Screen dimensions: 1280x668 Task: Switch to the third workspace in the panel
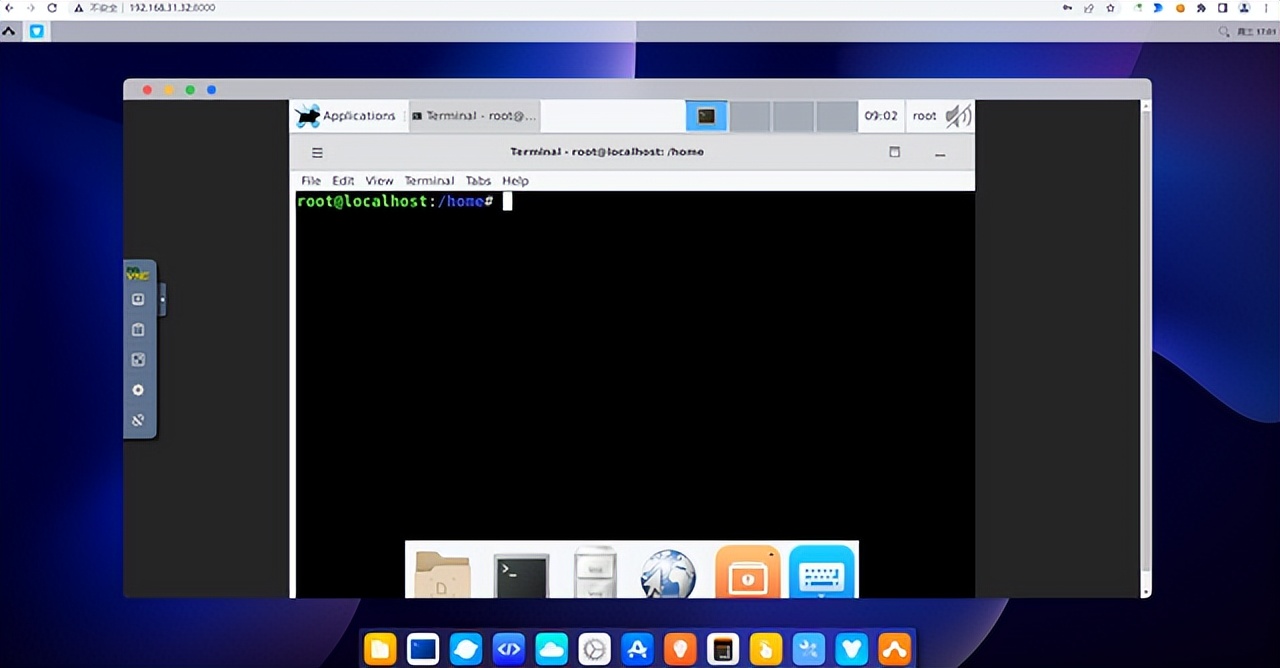click(793, 116)
